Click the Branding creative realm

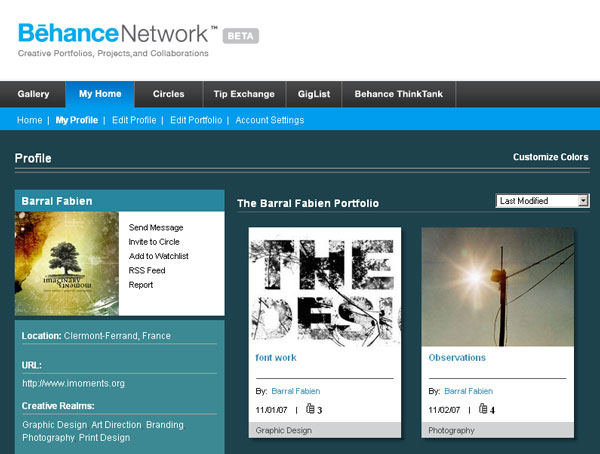(165, 425)
